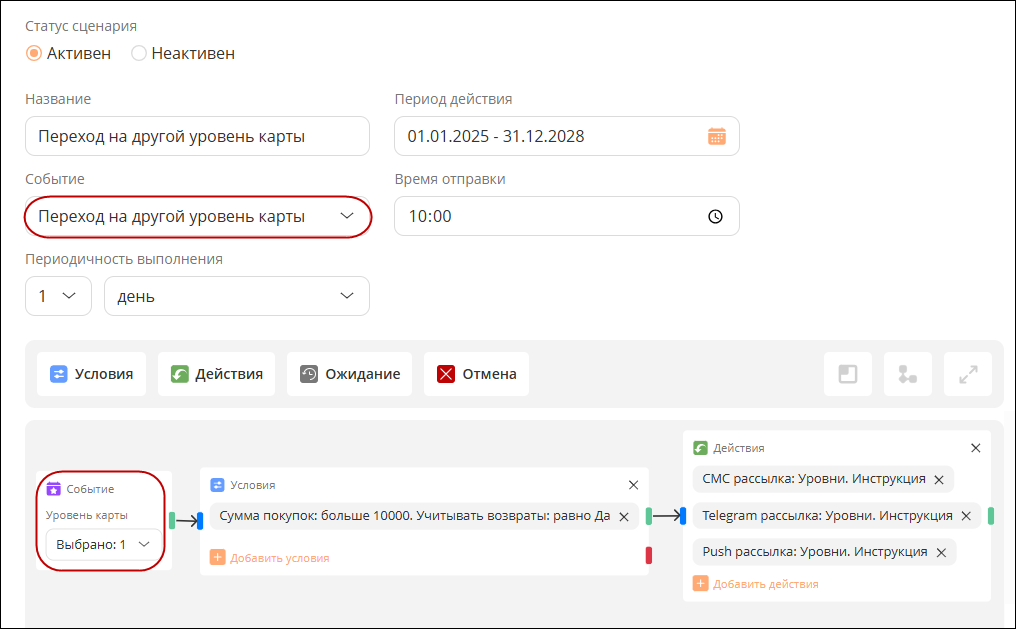Screen dimensions: 1016x629
Task: Open the periodicity number dropdown
Action: (58, 296)
